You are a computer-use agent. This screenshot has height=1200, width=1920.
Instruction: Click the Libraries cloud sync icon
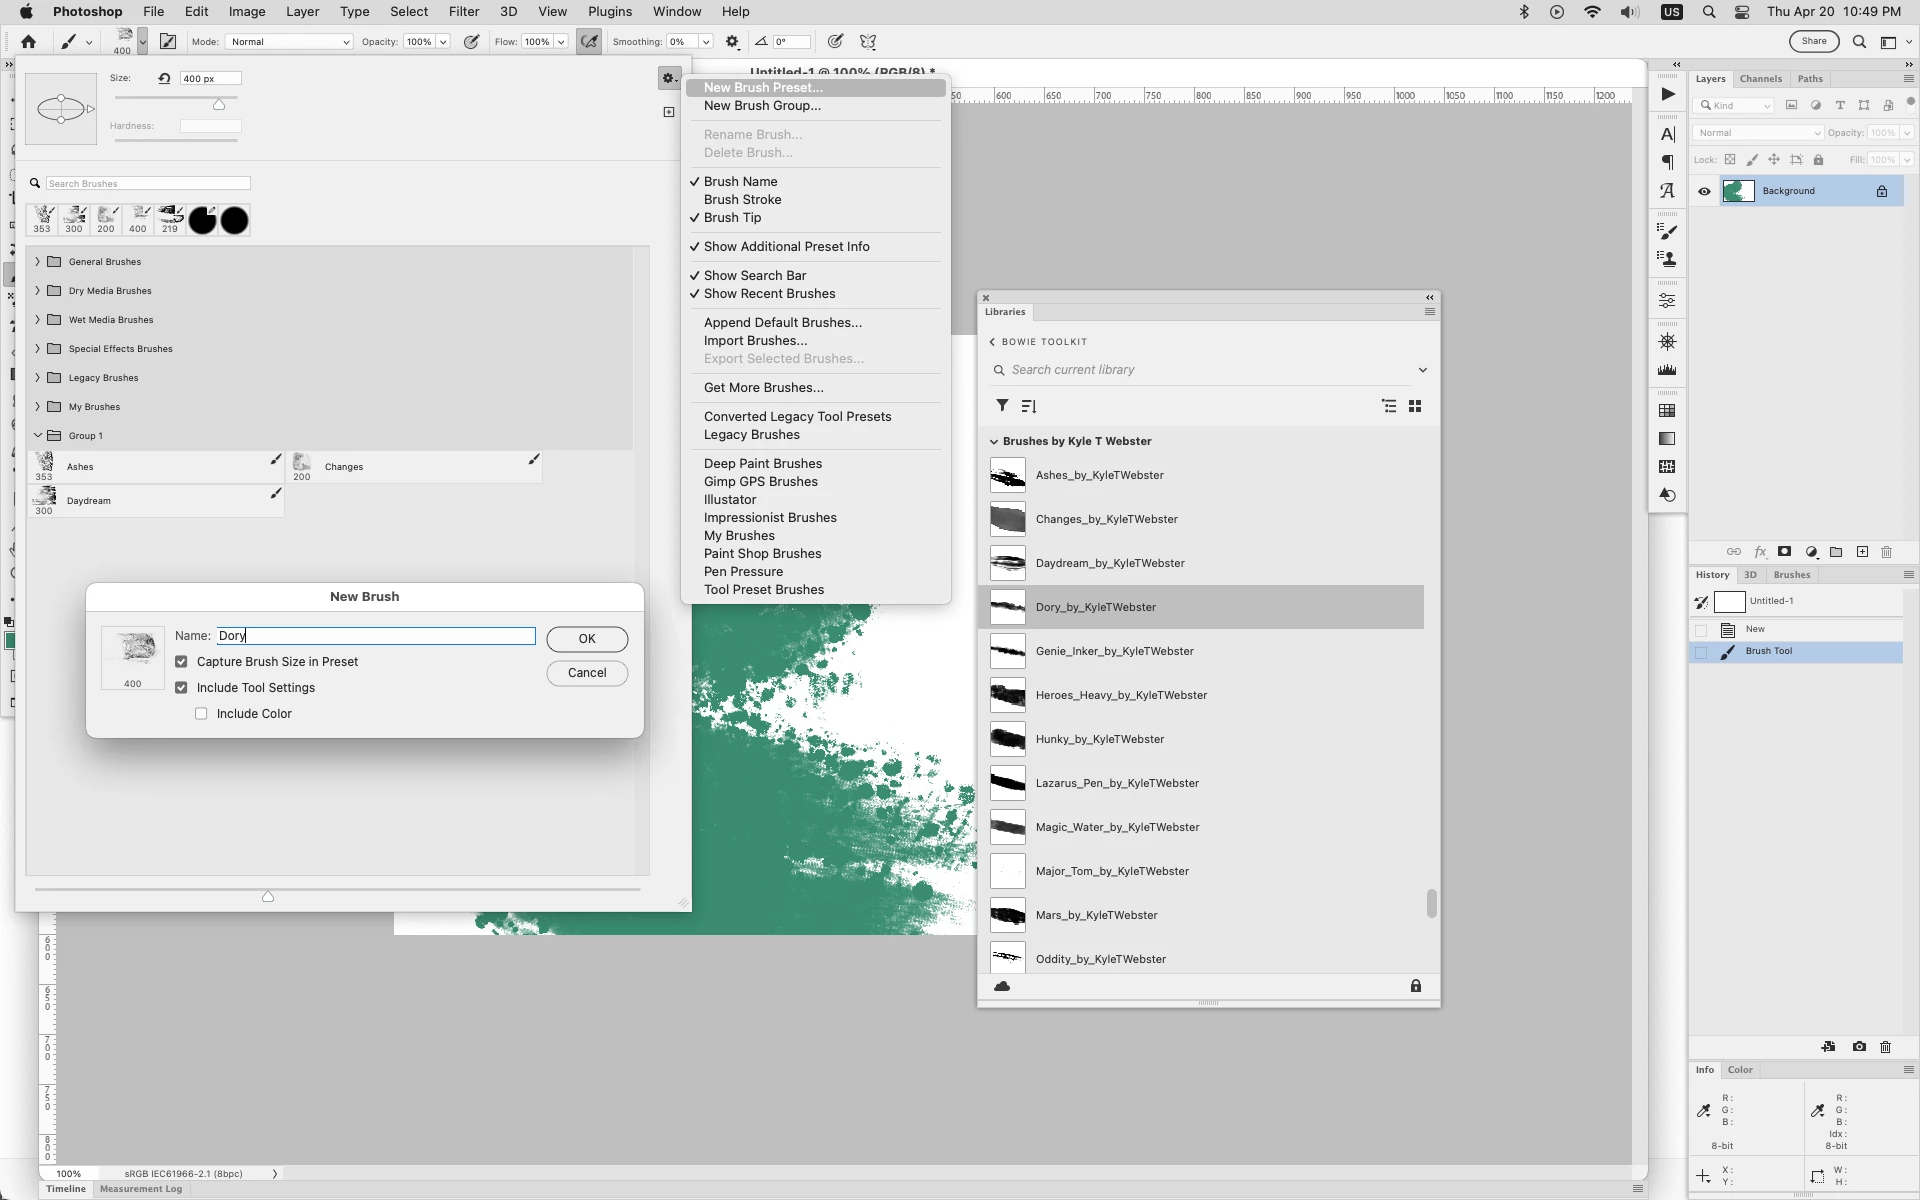click(x=1002, y=986)
